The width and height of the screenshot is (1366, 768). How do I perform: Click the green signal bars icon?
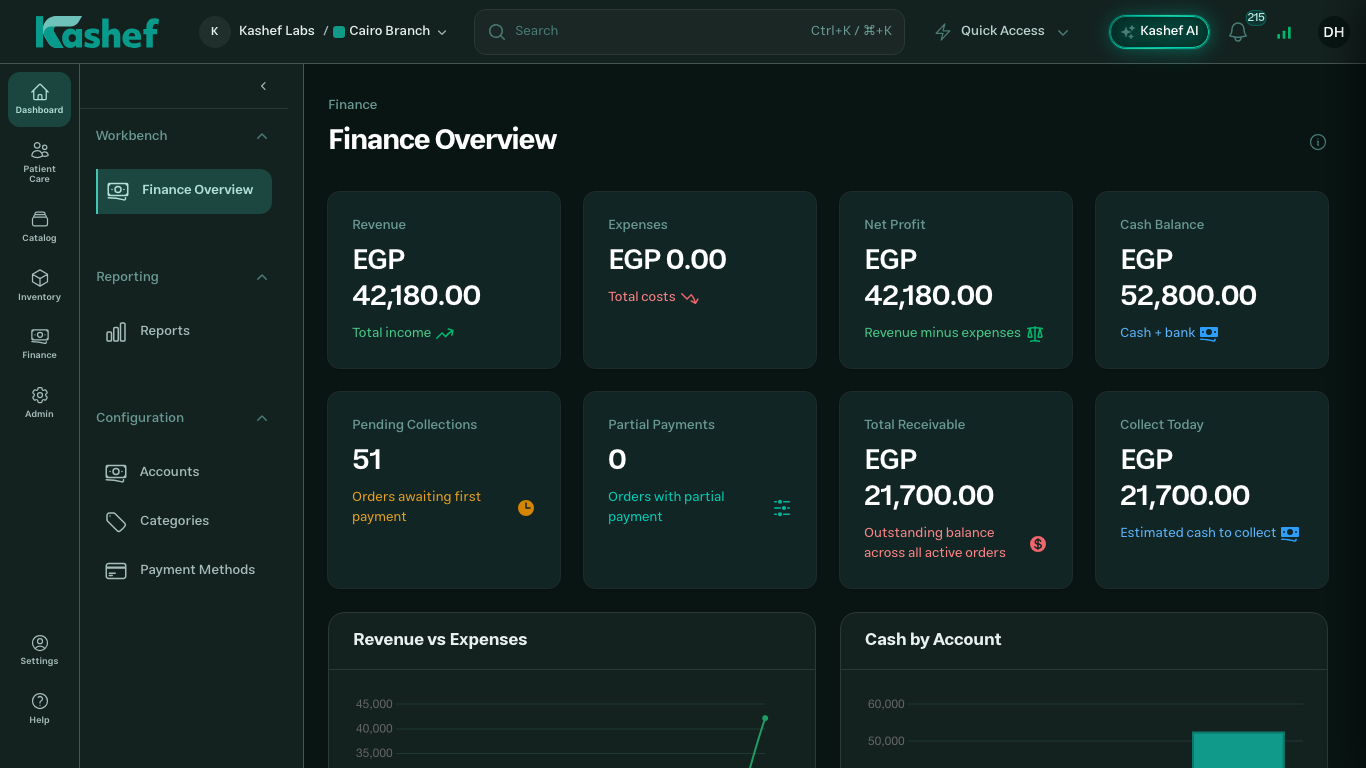[x=1284, y=33]
